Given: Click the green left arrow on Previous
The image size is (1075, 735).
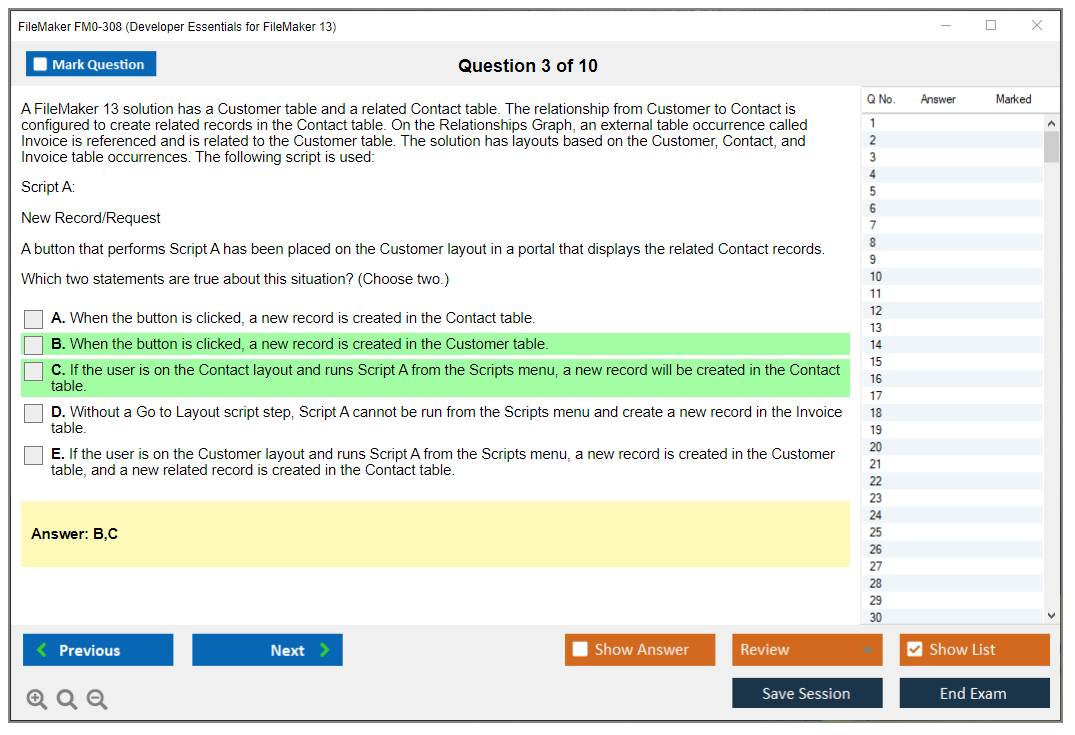Looking at the screenshot, I should (41, 650).
